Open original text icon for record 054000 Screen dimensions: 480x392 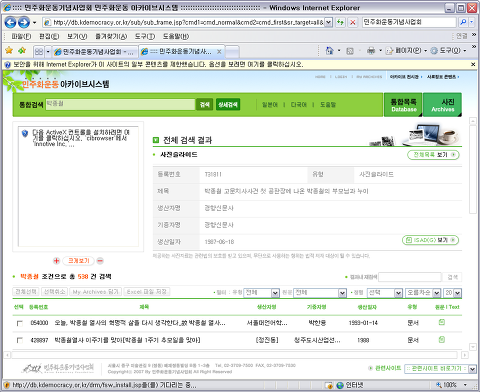click(442, 322)
